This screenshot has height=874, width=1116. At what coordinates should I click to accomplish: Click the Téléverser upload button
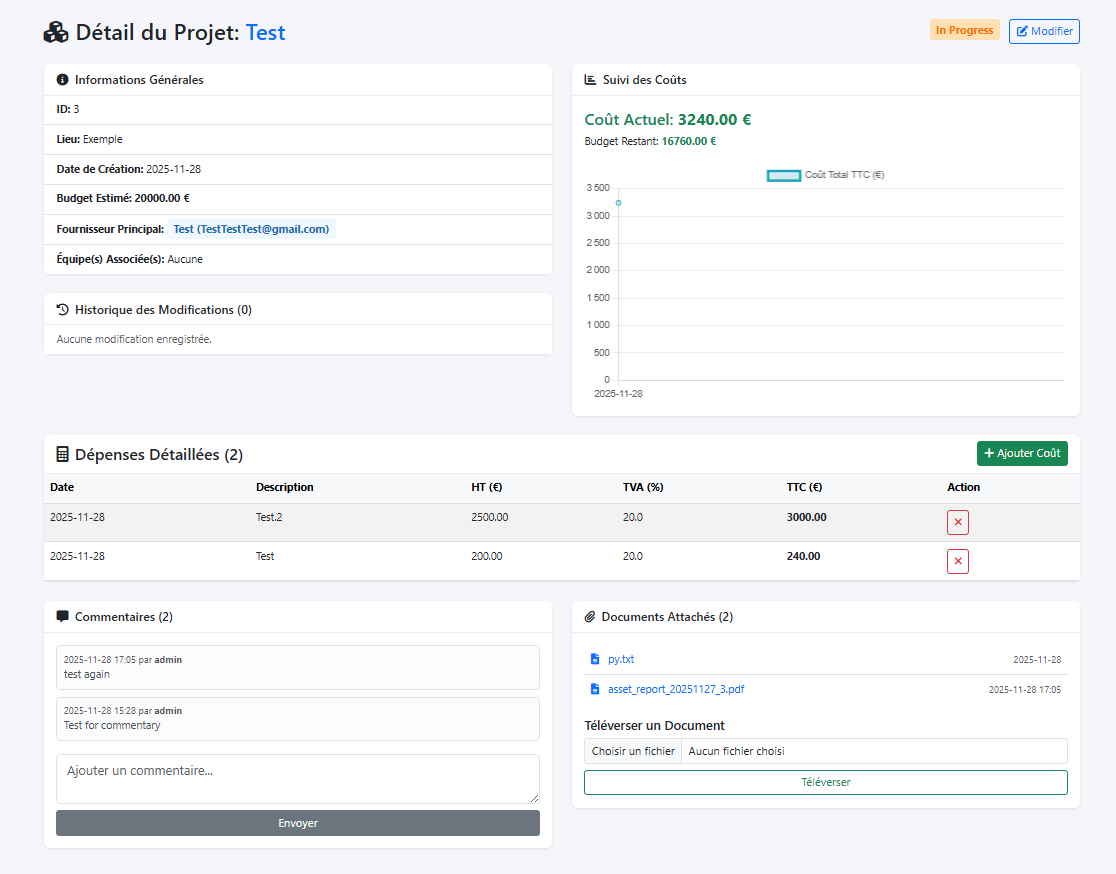pyautogui.click(x=825, y=782)
